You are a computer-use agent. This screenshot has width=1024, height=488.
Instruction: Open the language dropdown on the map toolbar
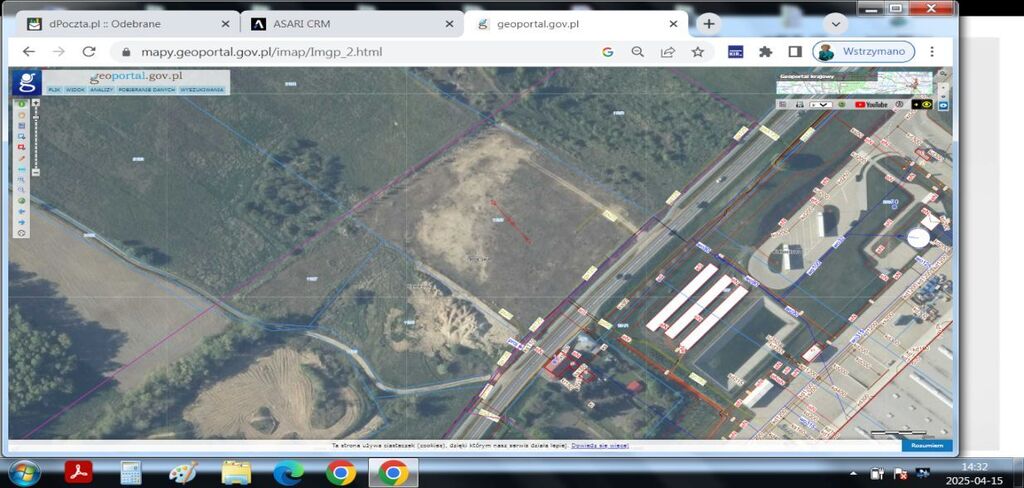coord(821,104)
